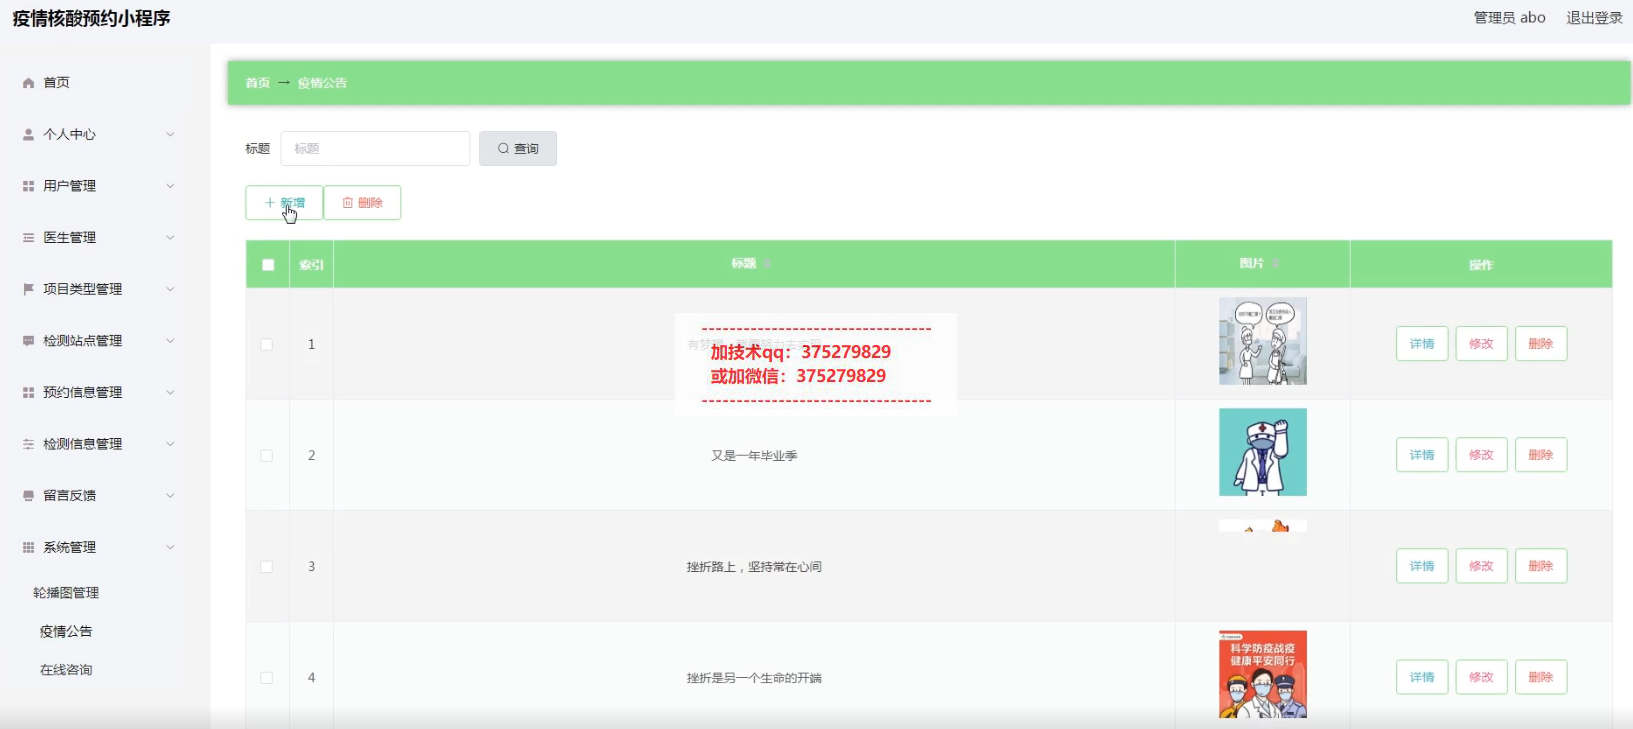
Task: Click the icon beside 留言反馈
Action: click(28, 496)
